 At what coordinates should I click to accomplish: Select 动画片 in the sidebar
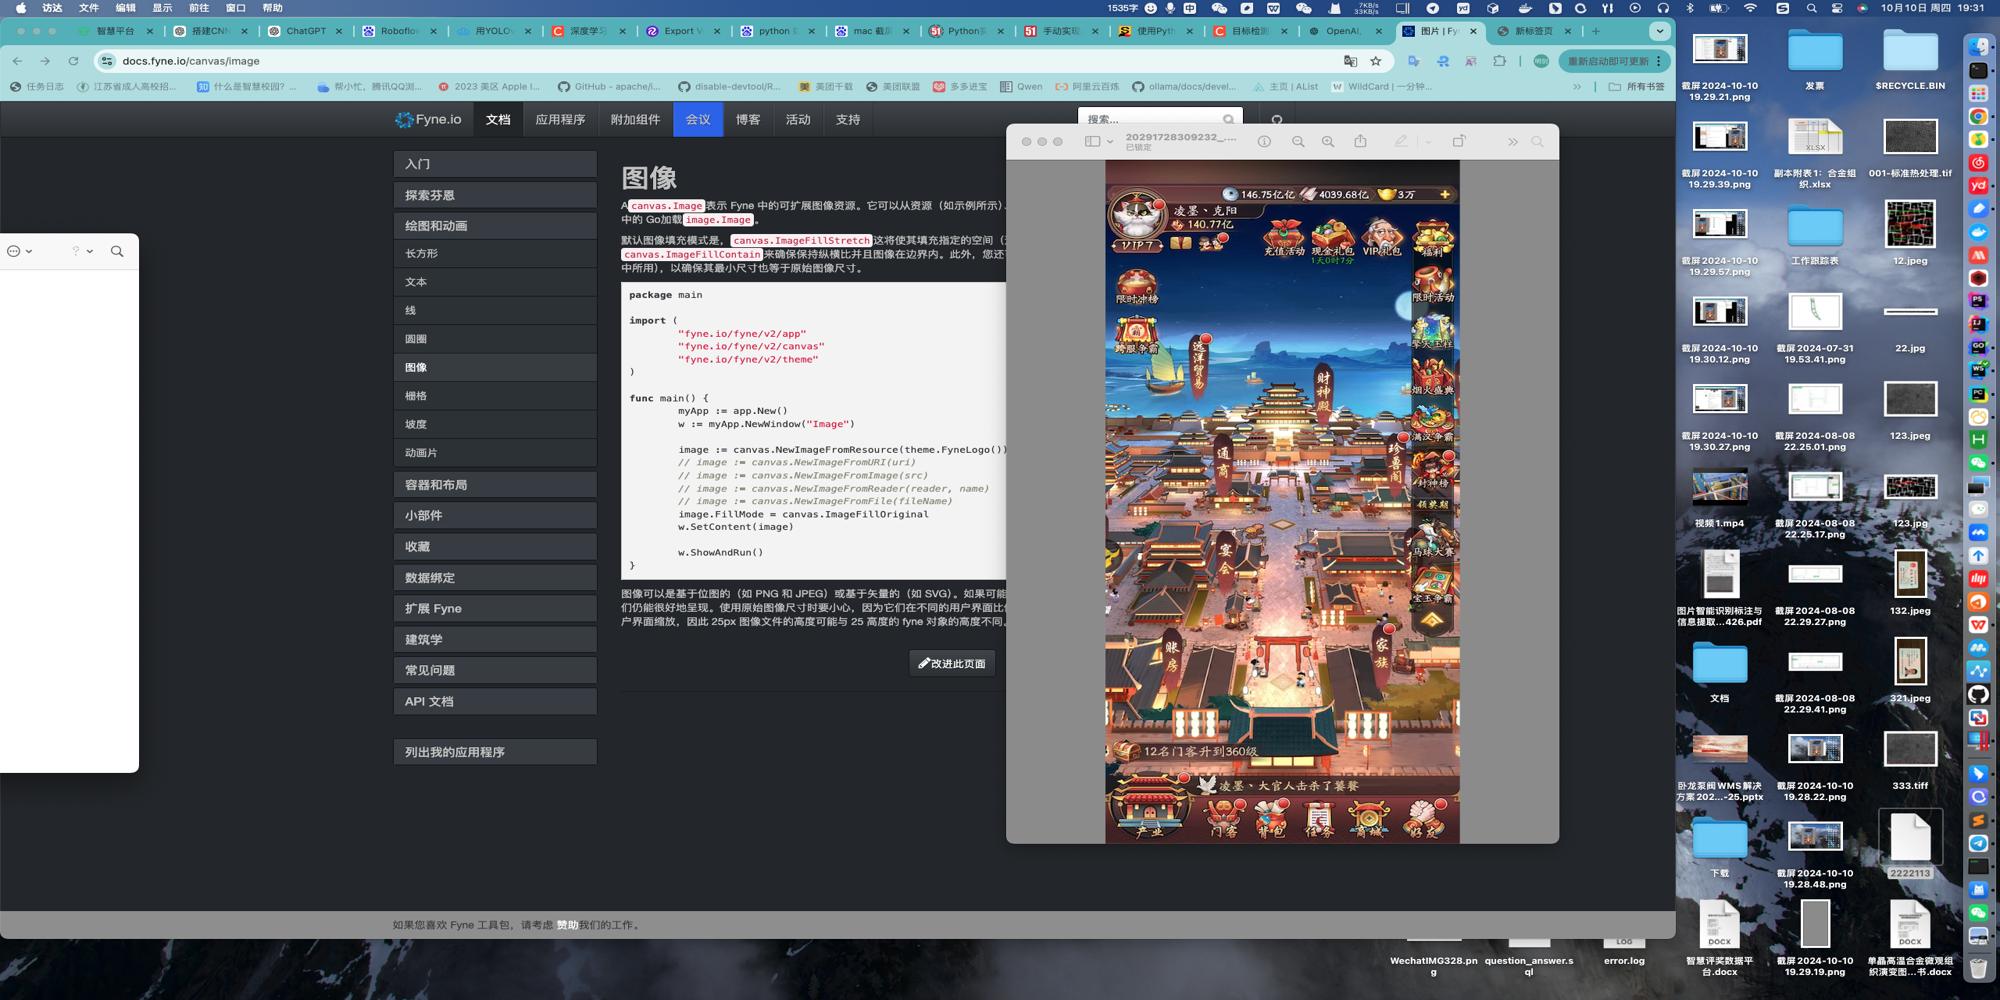click(495, 453)
